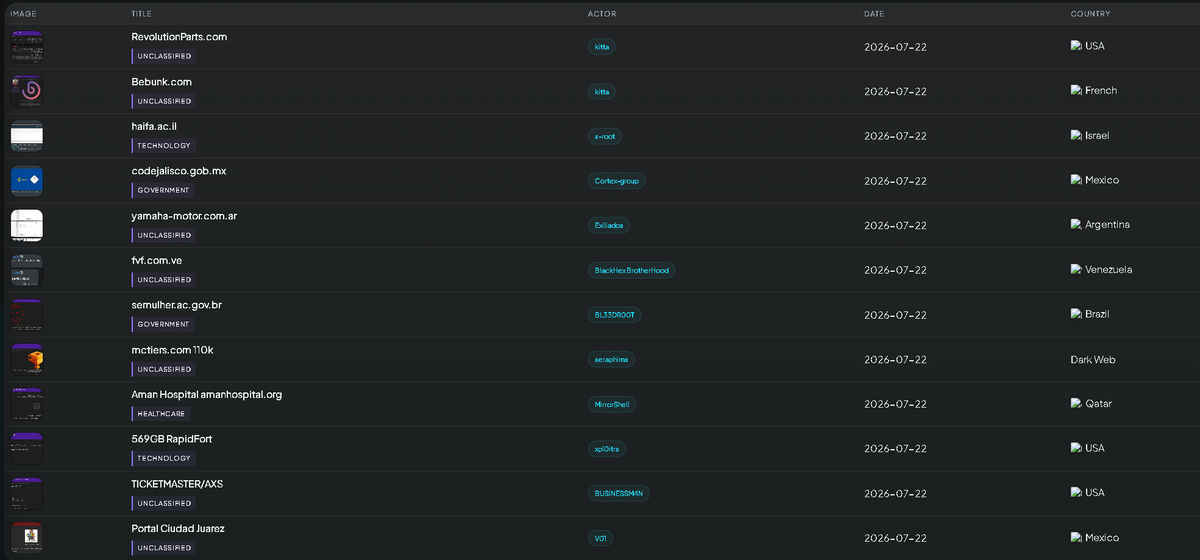This screenshot has width=1200, height=560.
Task: Click the GOVERNMENT badge under codejalisco.gob.mx
Action: pos(164,191)
